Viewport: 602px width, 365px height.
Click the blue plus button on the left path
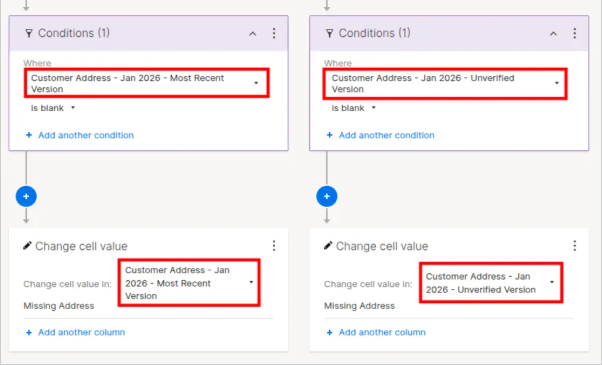click(26, 197)
